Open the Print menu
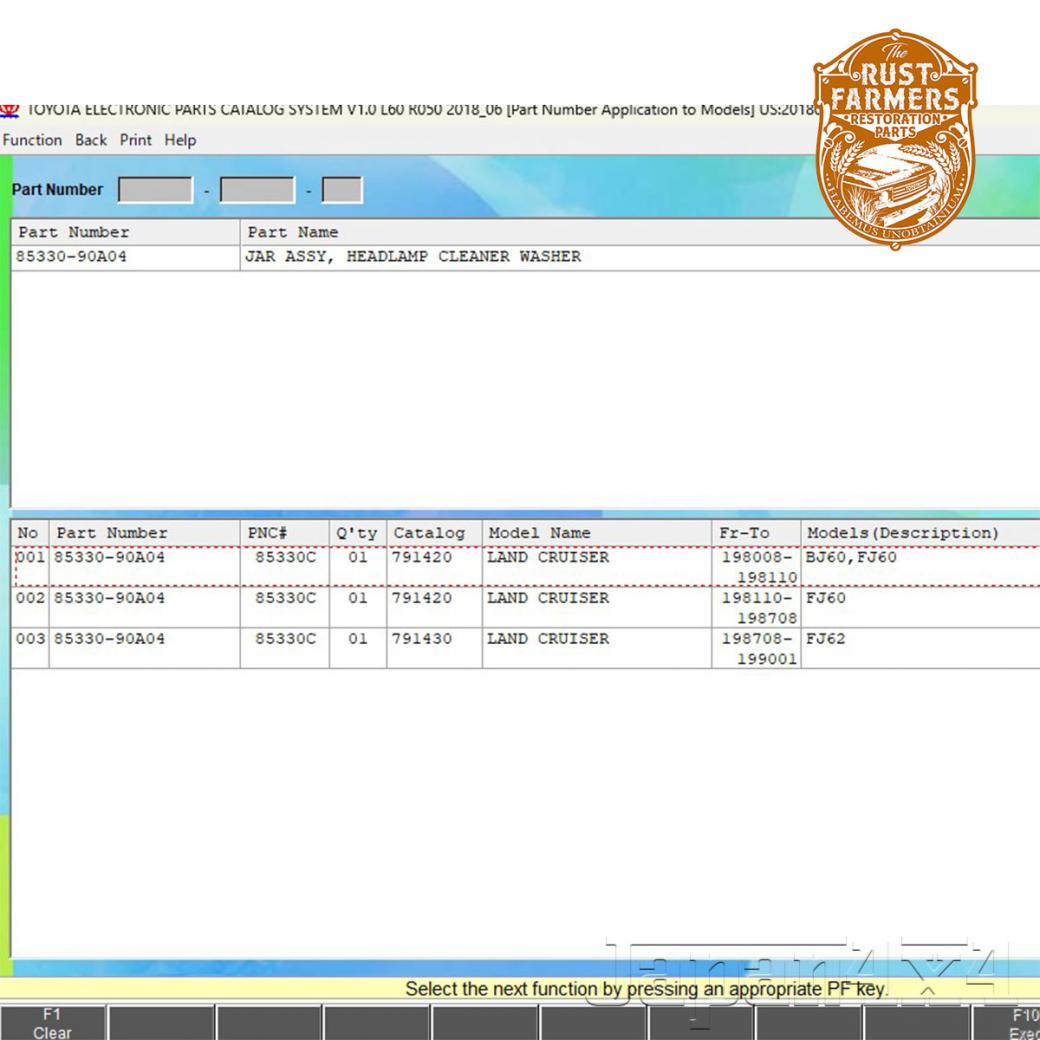The width and height of the screenshot is (1040, 1040). click(135, 140)
